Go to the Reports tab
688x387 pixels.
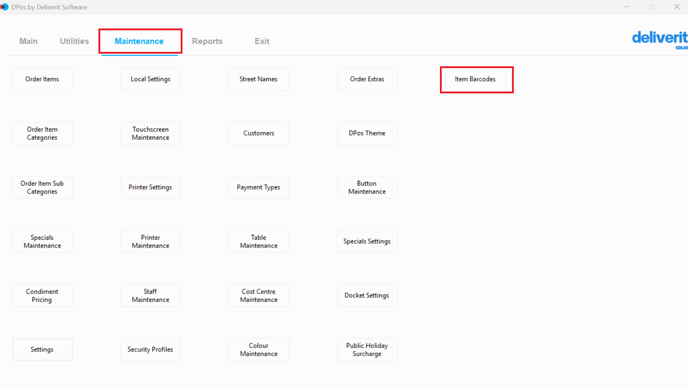[x=207, y=41]
